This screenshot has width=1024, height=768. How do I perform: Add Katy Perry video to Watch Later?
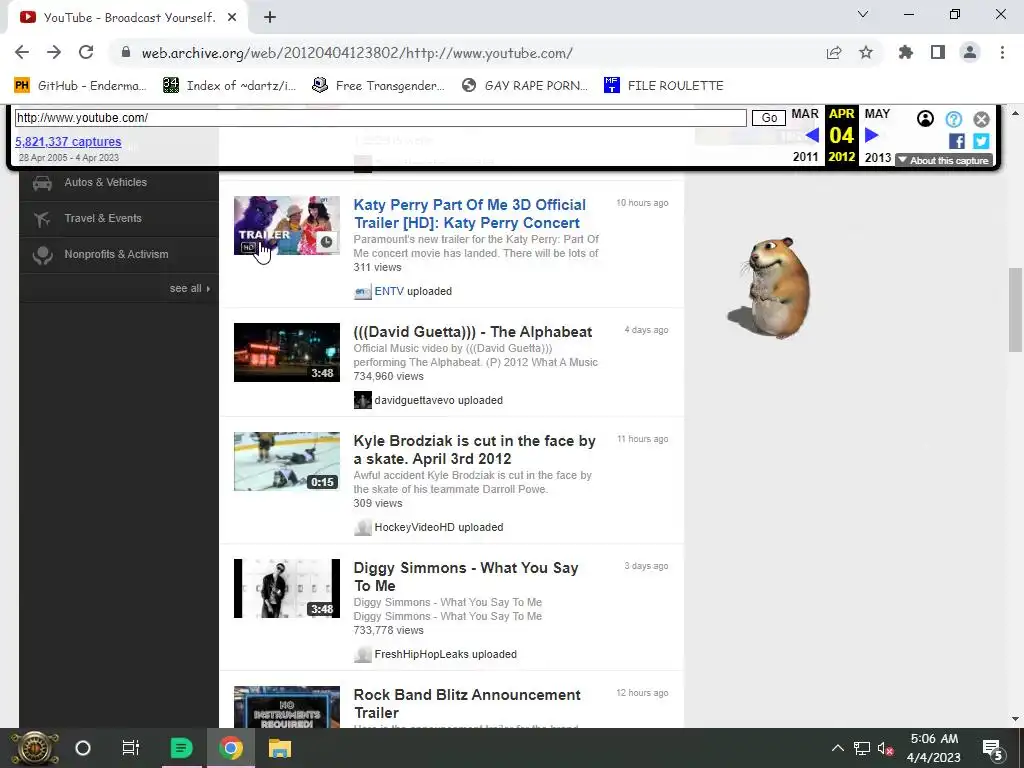point(326,242)
